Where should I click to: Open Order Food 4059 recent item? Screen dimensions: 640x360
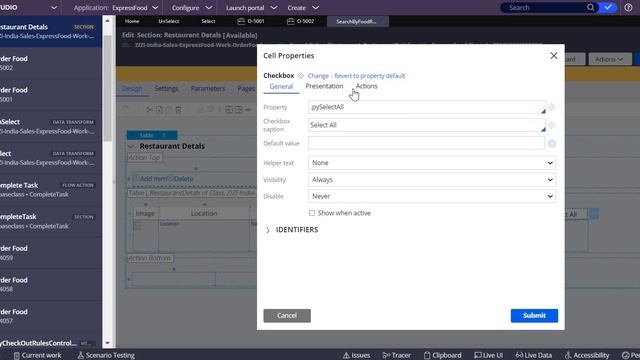50,253
